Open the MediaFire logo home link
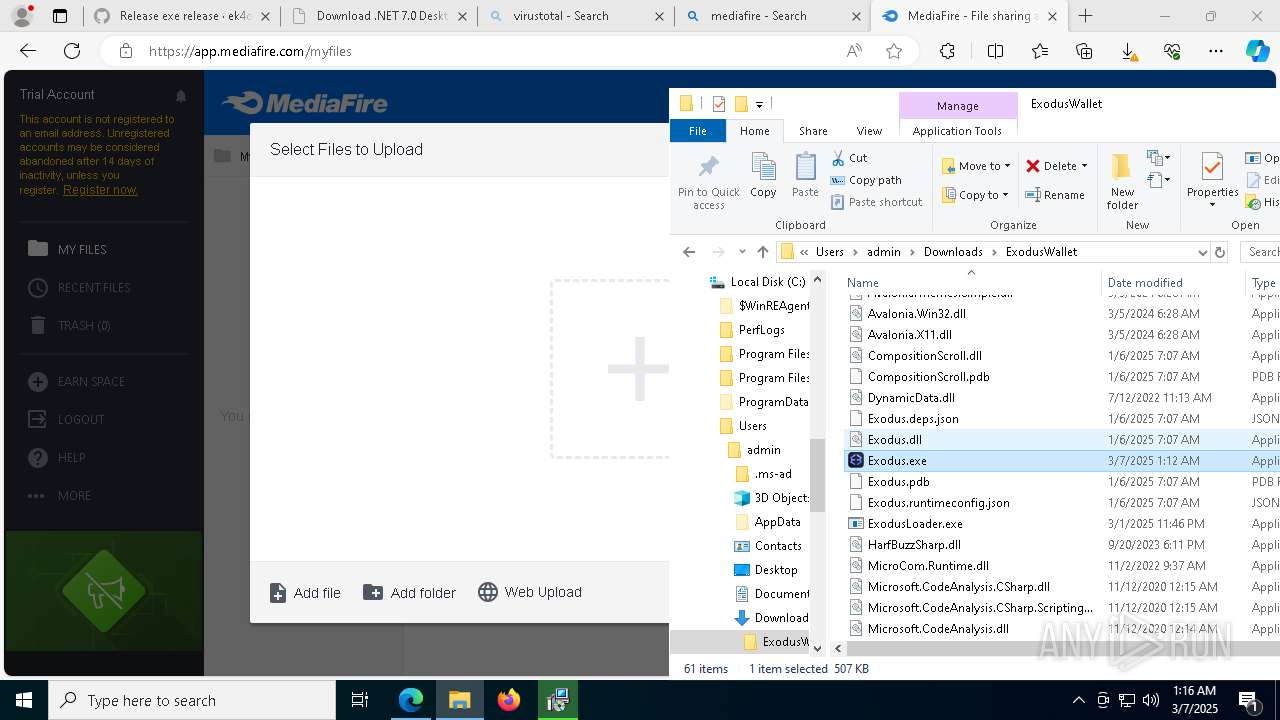 pyautogui.click(x=305, y=103)
